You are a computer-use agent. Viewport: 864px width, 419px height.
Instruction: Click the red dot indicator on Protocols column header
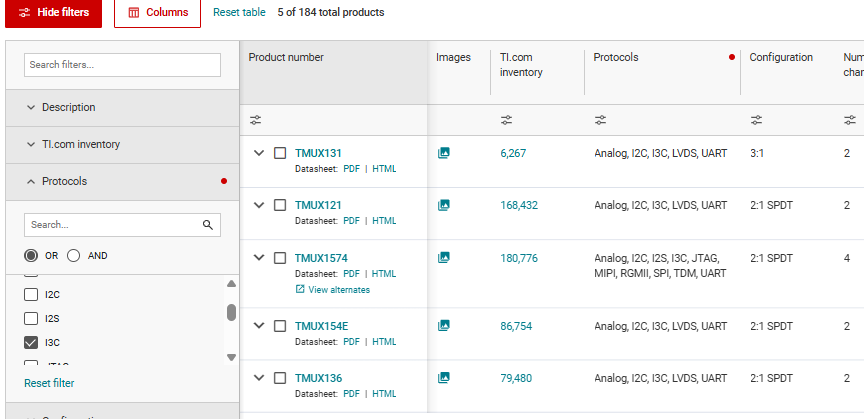coord(732,57)
